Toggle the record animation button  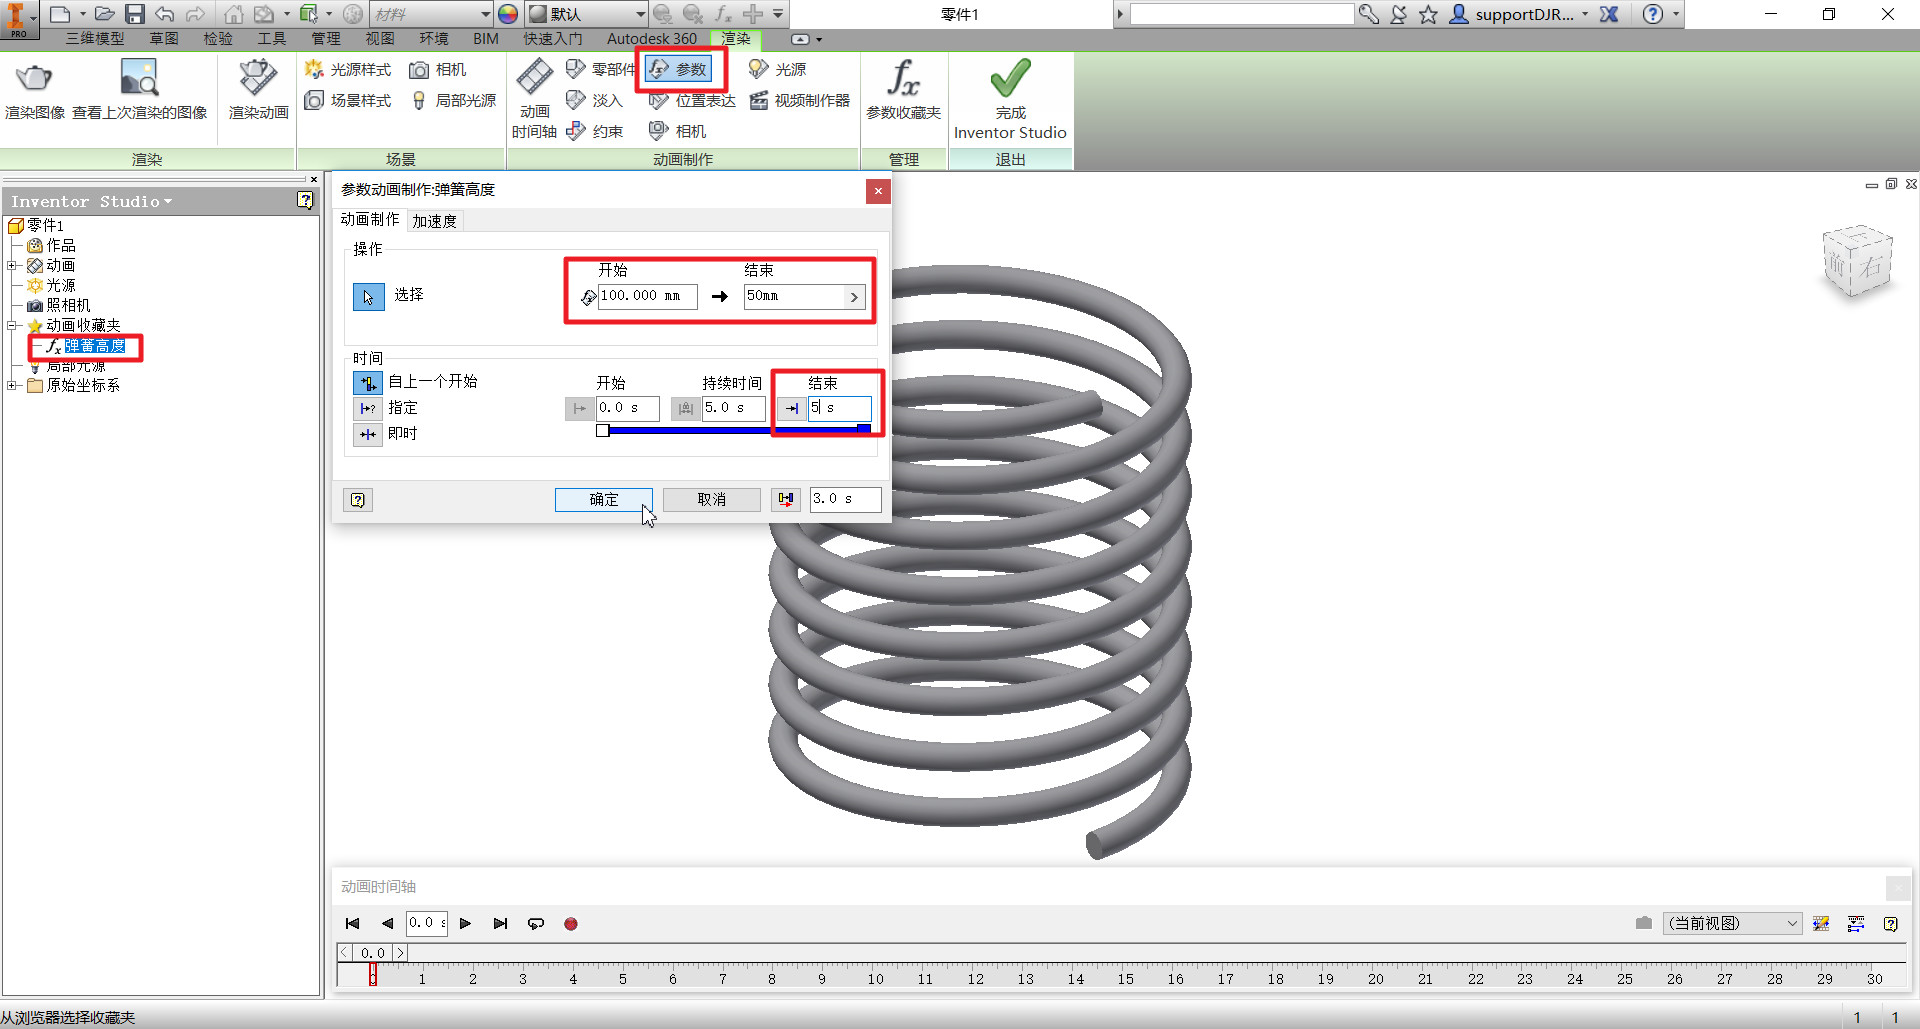click(571, 924)
